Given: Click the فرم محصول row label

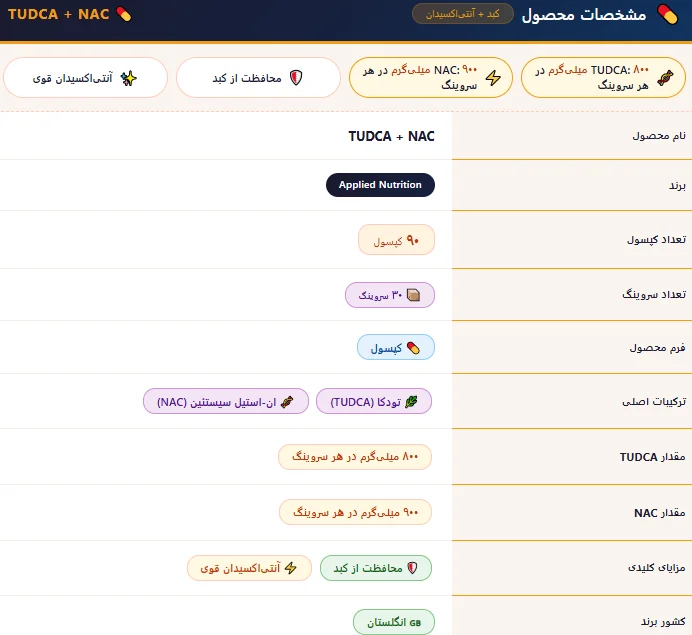Looking at the screenshot, I should click(658, 348).
